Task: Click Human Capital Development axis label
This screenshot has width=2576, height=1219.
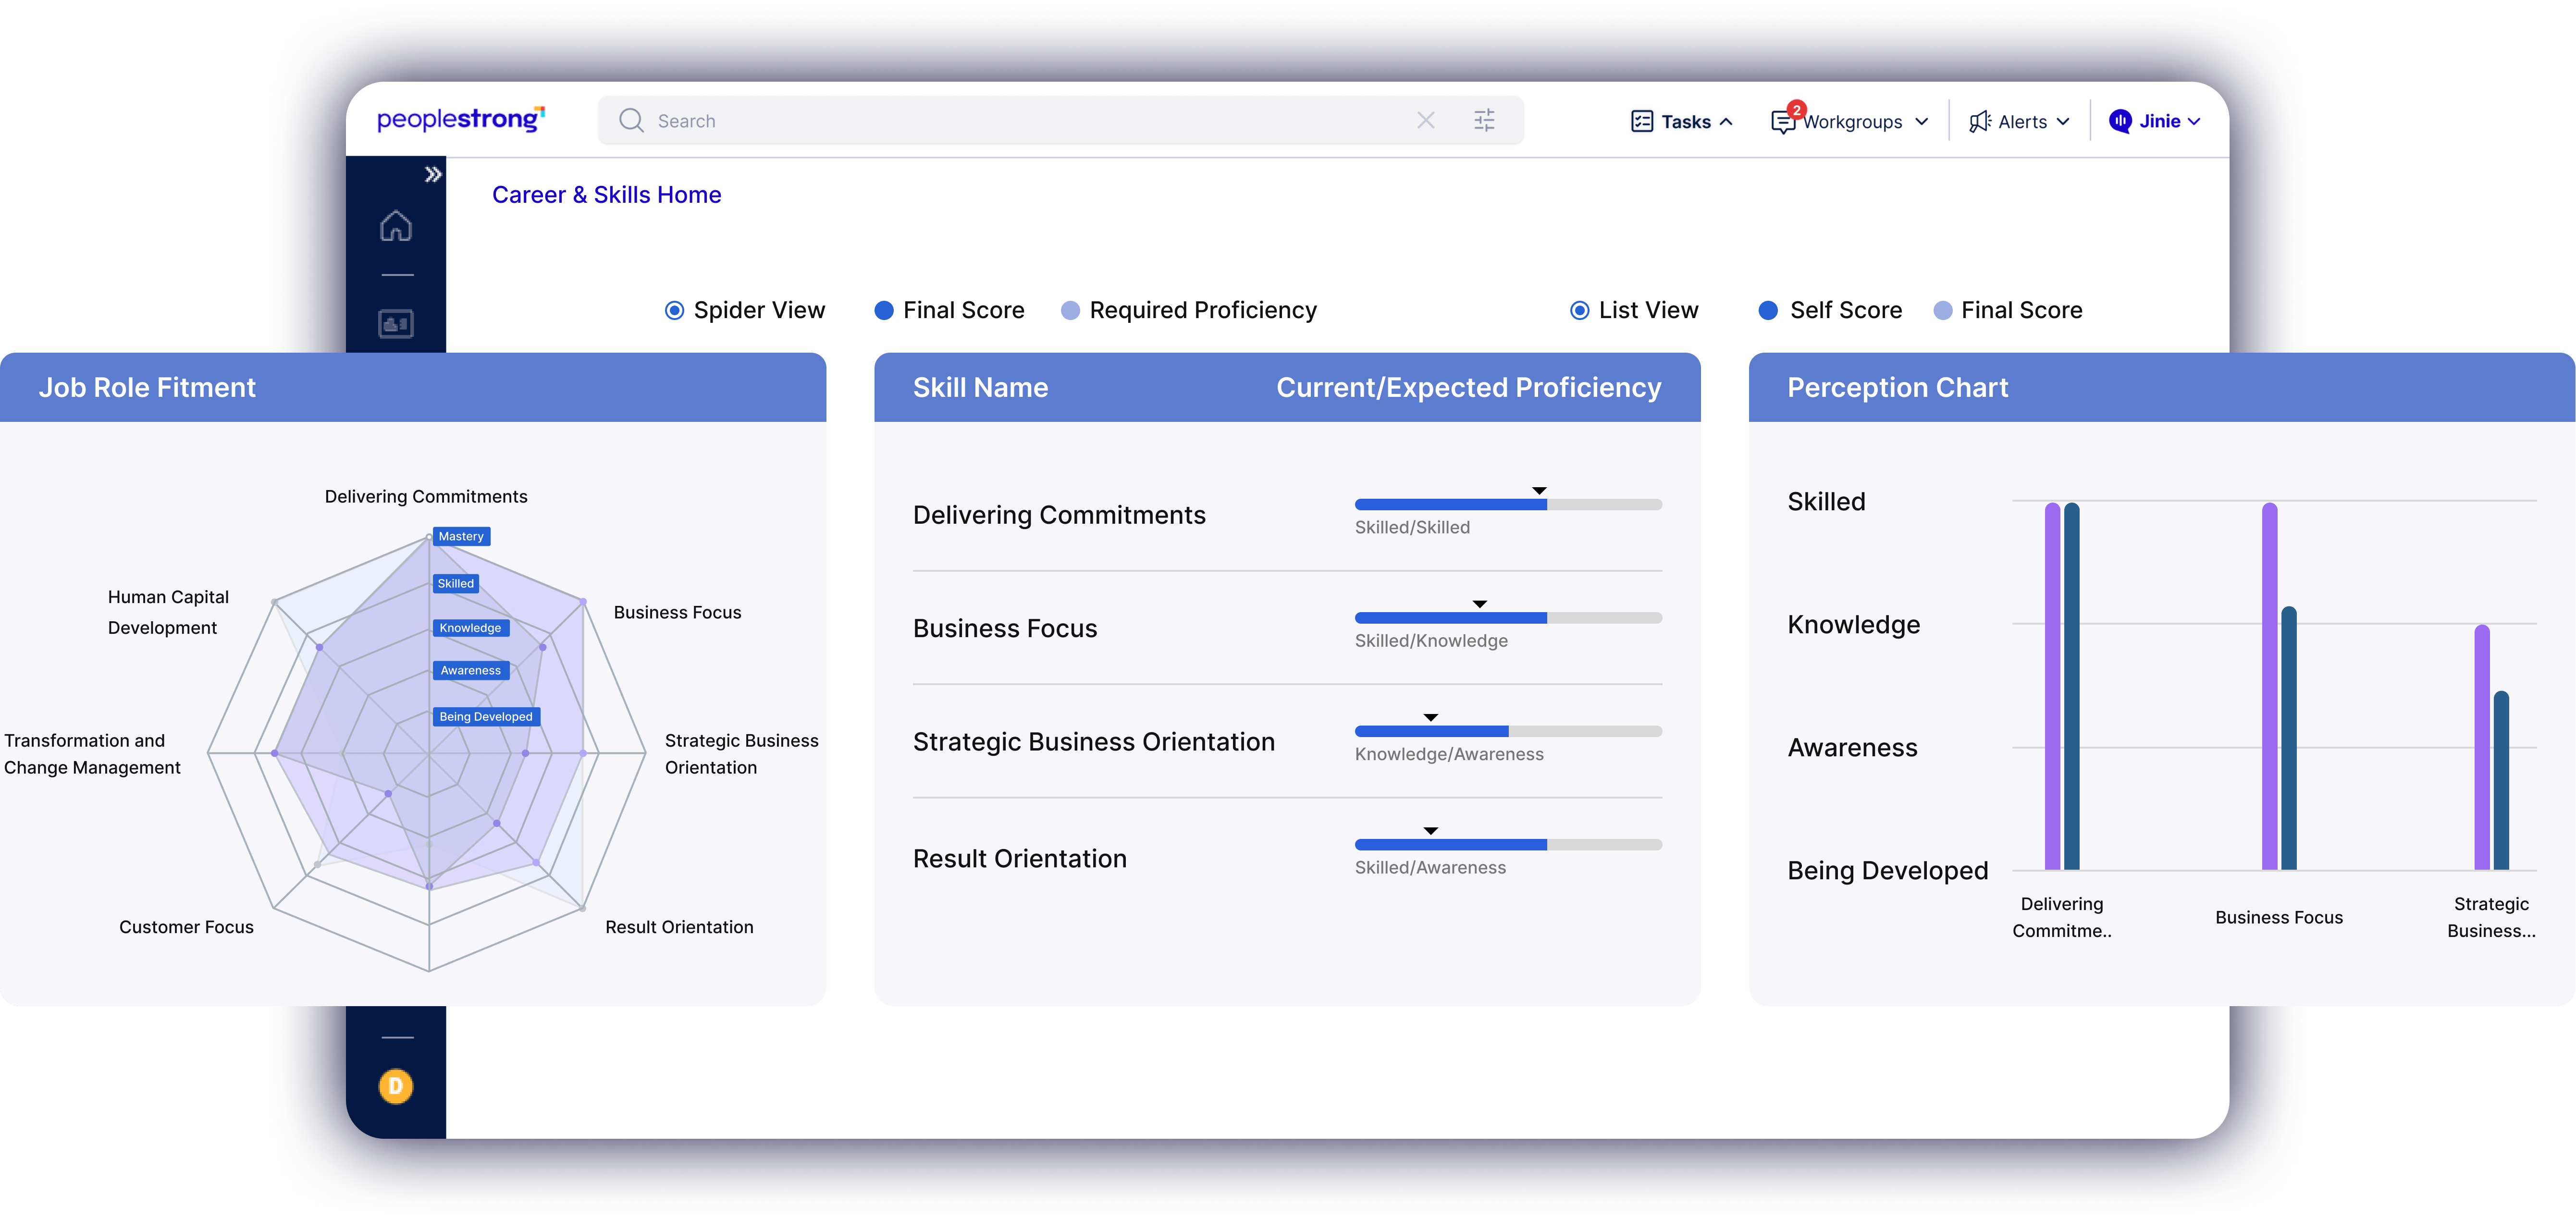Action: click(x=168, y=612)
